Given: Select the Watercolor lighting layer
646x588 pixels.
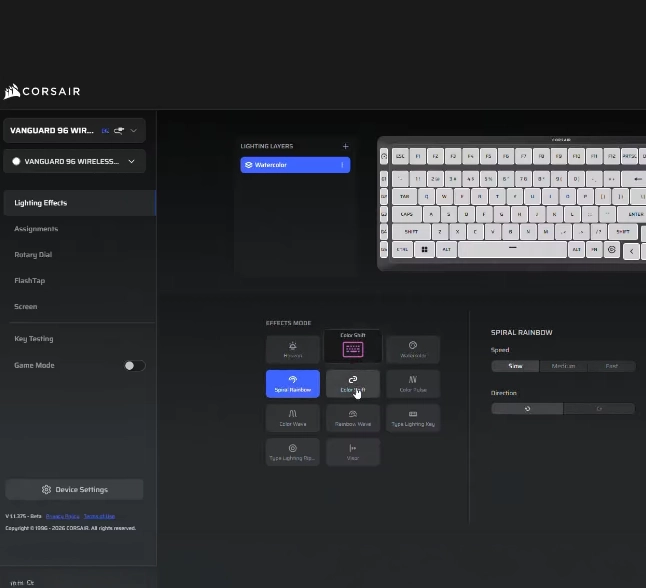Looking at the screenshot, I should tap(295, 165).
